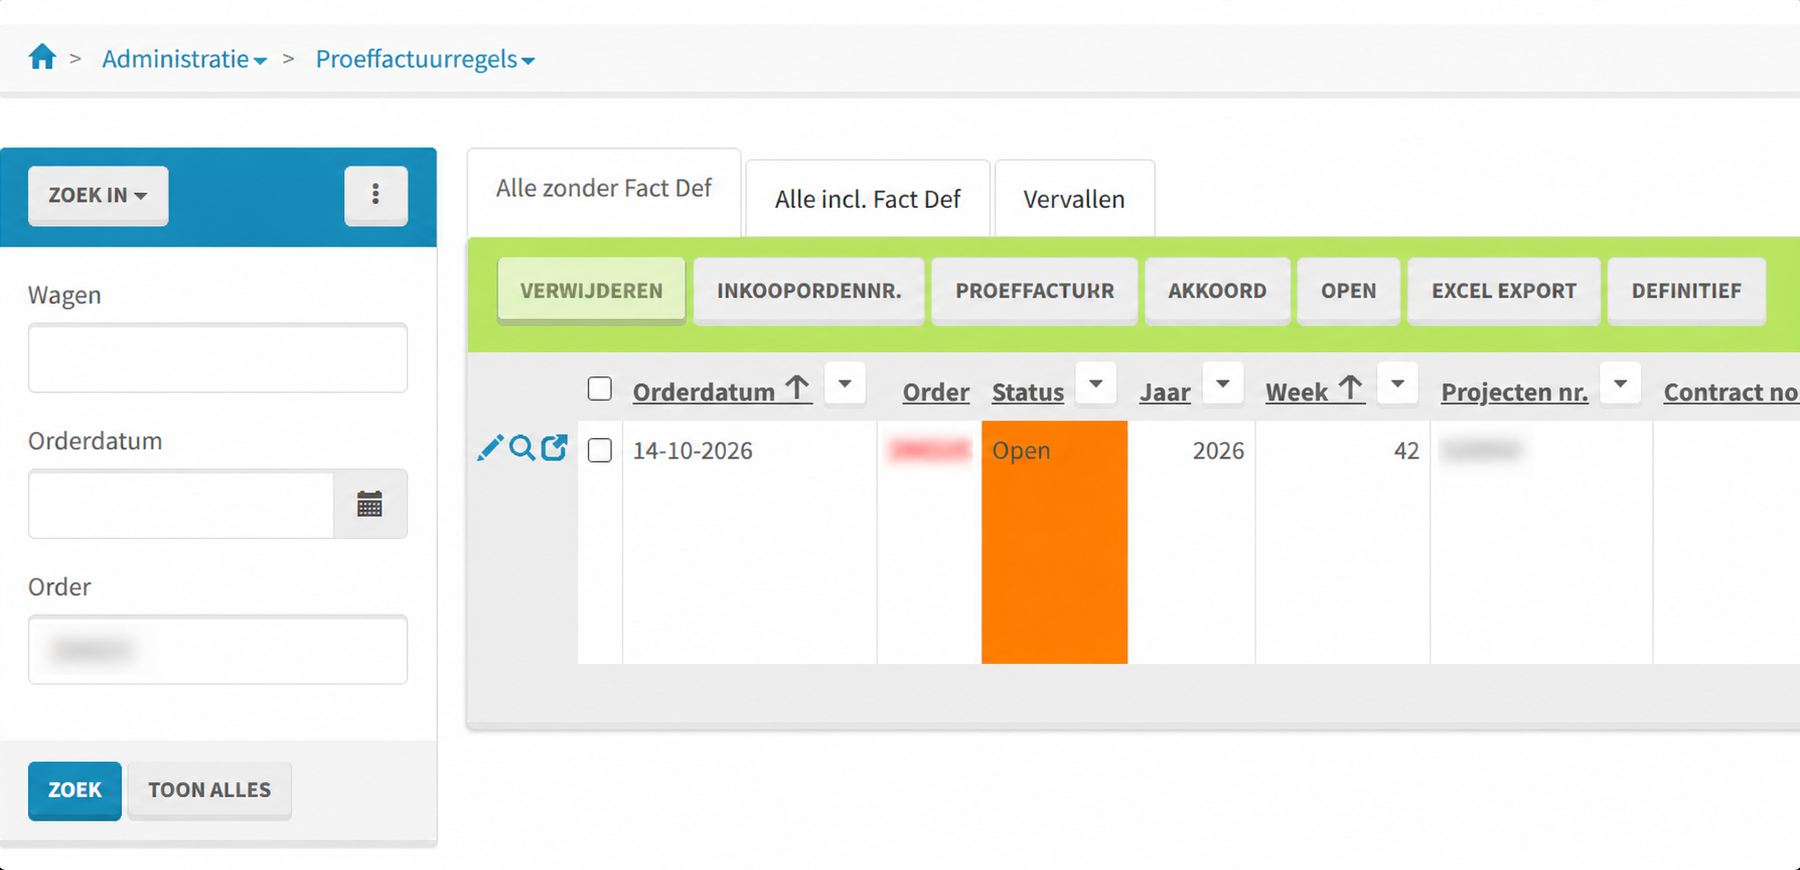1800x870 pixels.
Task: Open Orderdatum column filter dropdown
Action: pyautogui.click(x=845, y=384)
